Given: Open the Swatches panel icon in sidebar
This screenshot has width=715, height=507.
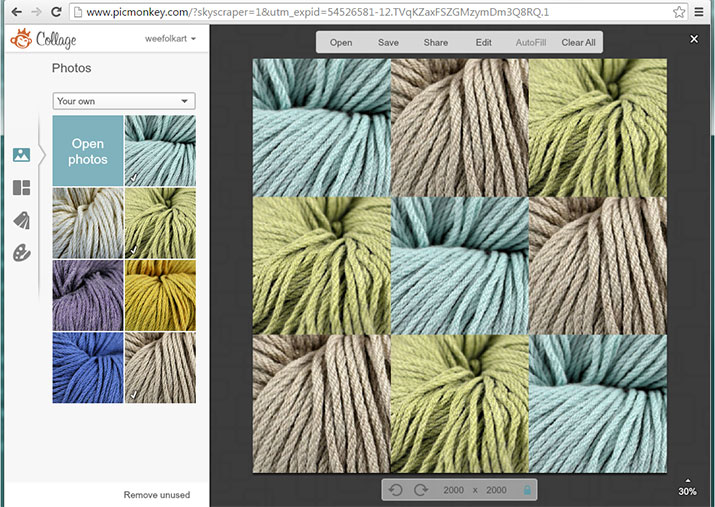Looking at the screenshot, I should click(x=21, y=221).
